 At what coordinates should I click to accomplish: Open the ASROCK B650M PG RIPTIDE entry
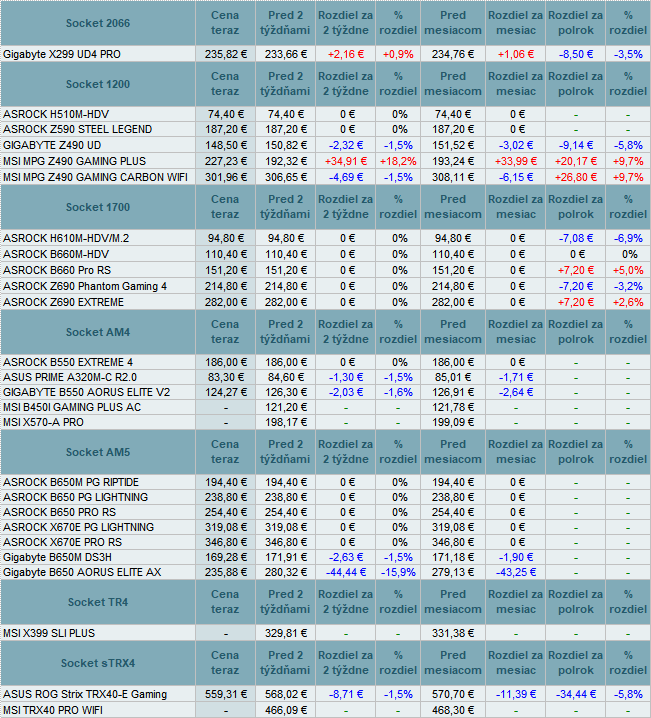click(71, 482)
